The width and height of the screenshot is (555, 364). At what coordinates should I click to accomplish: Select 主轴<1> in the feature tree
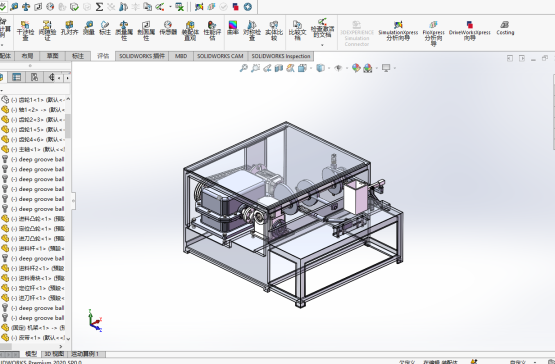33,149
